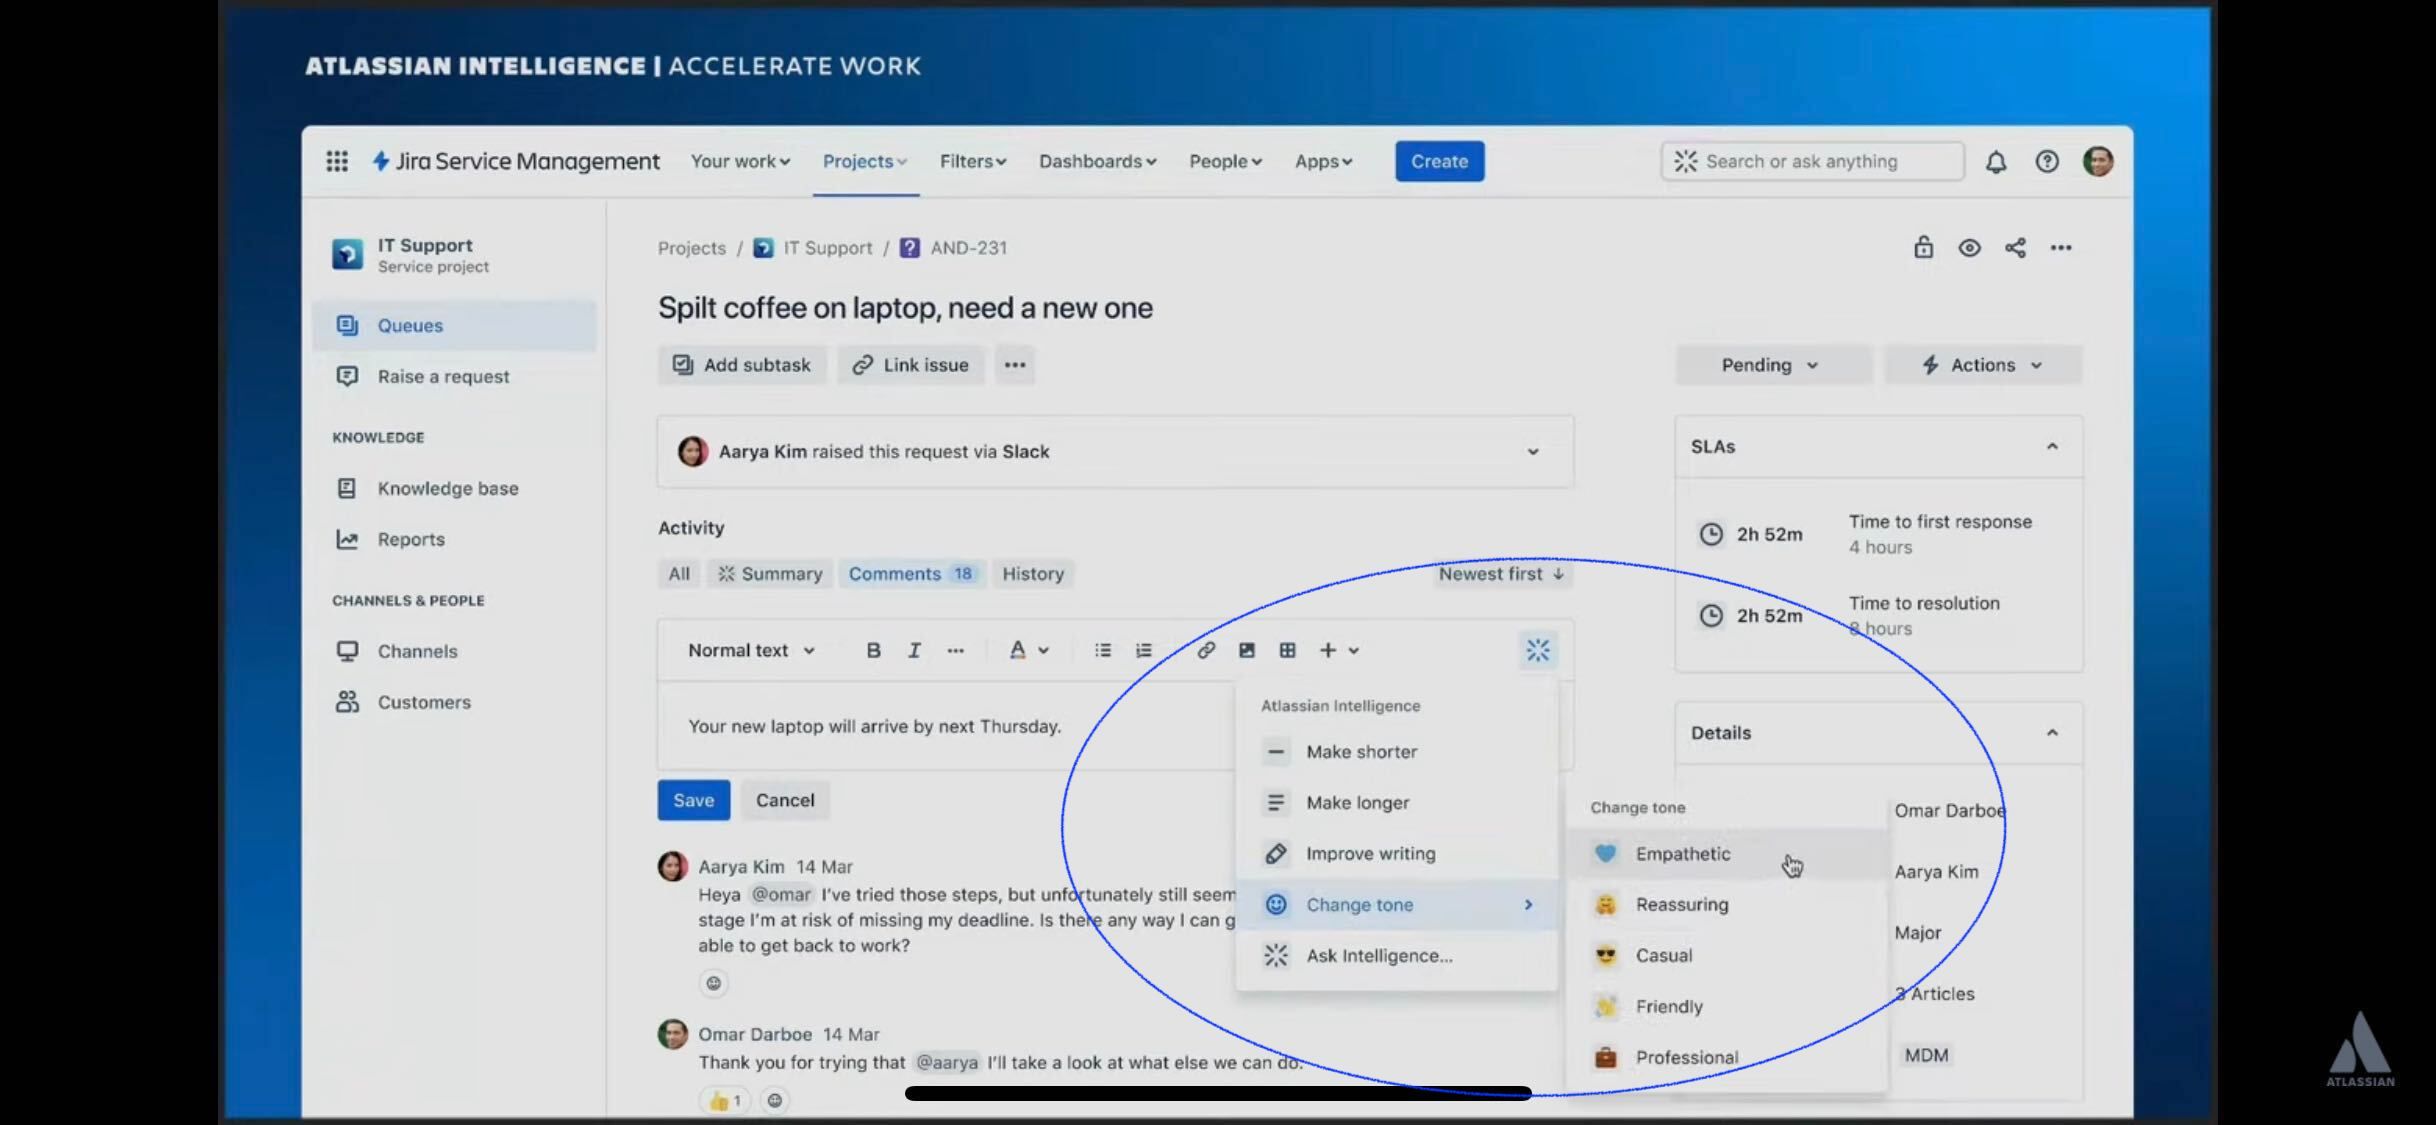Choose the Empathetic tone
This screenshot has height=1125, width=2436.
(1727, 854)
